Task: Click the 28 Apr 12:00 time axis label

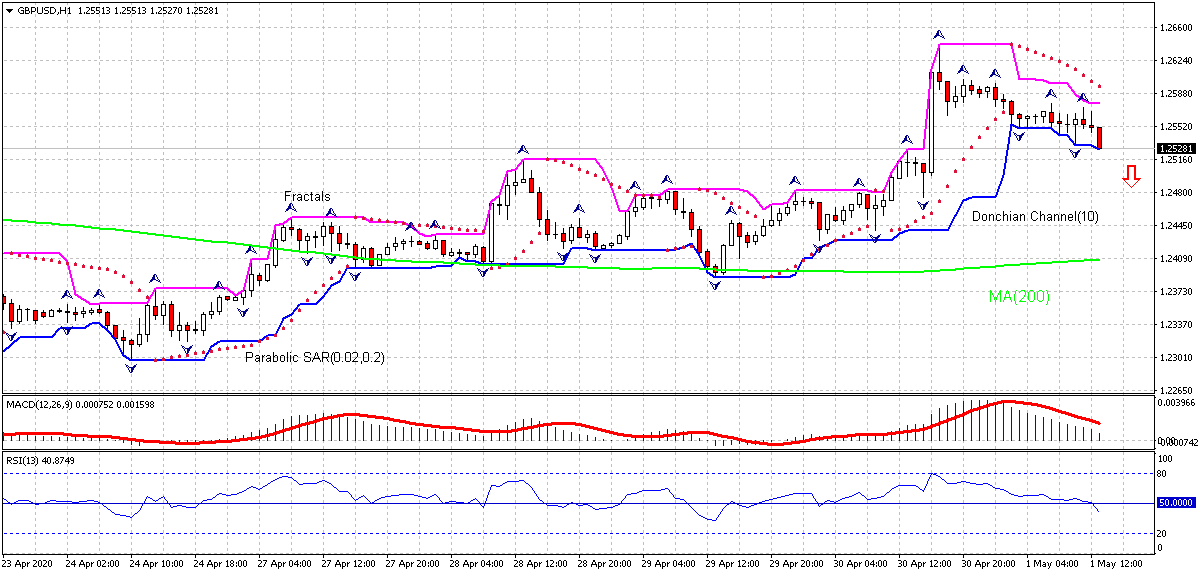Action: [540, 565]
